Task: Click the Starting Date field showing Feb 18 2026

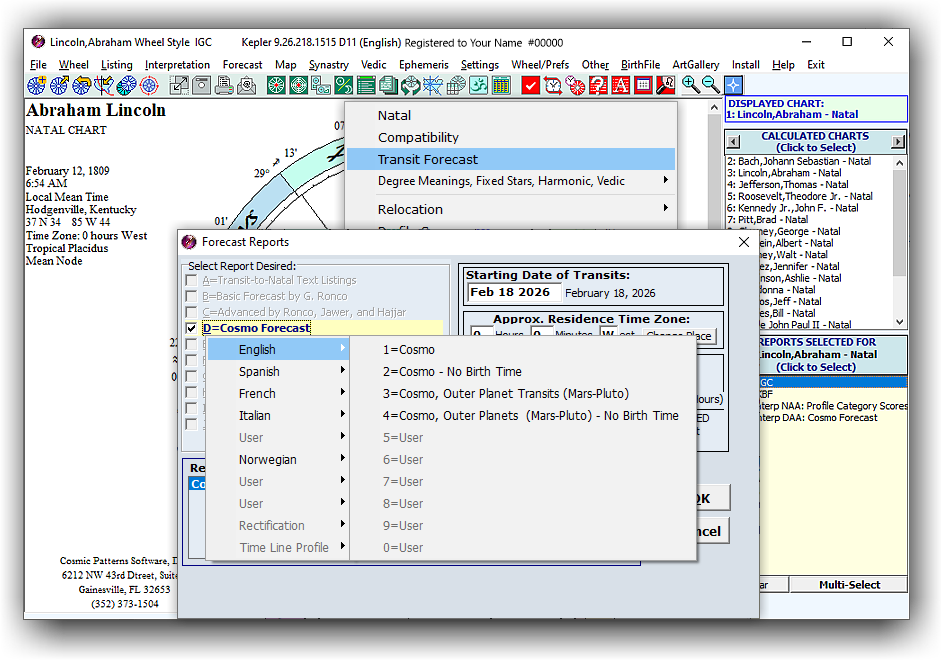Action: [514, 292]
